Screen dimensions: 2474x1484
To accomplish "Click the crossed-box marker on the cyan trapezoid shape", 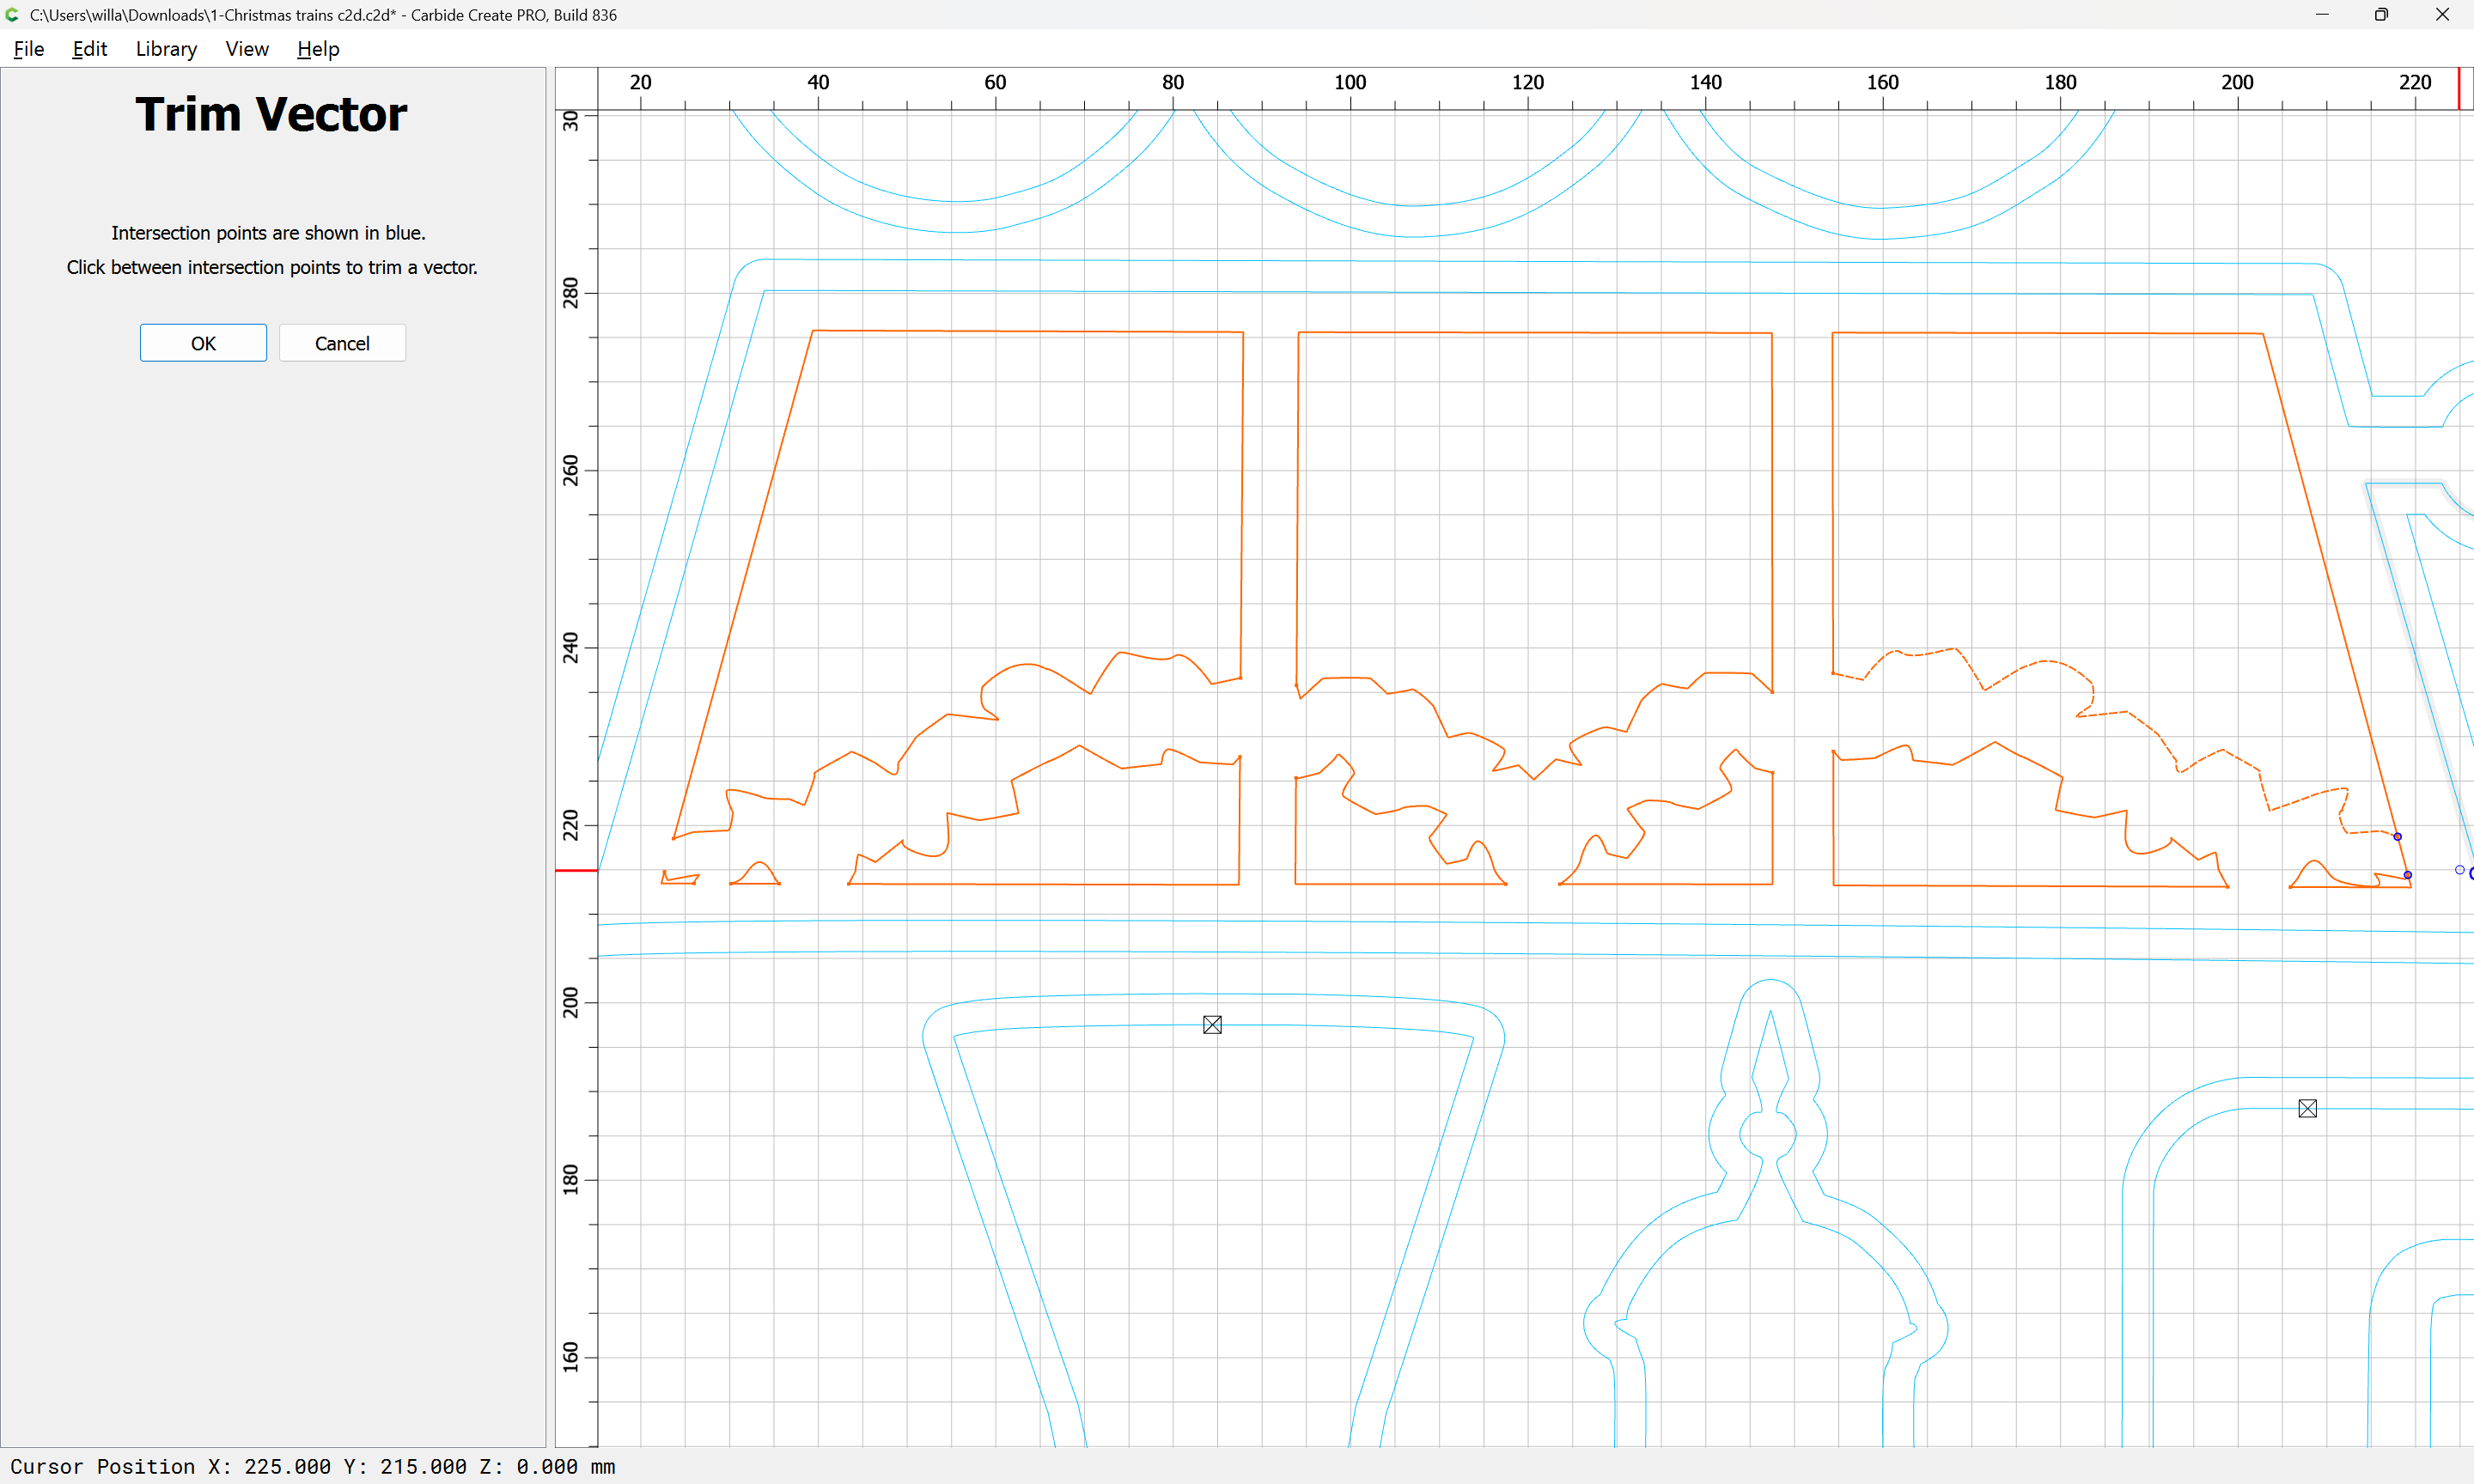I will pos(1212,1025).
